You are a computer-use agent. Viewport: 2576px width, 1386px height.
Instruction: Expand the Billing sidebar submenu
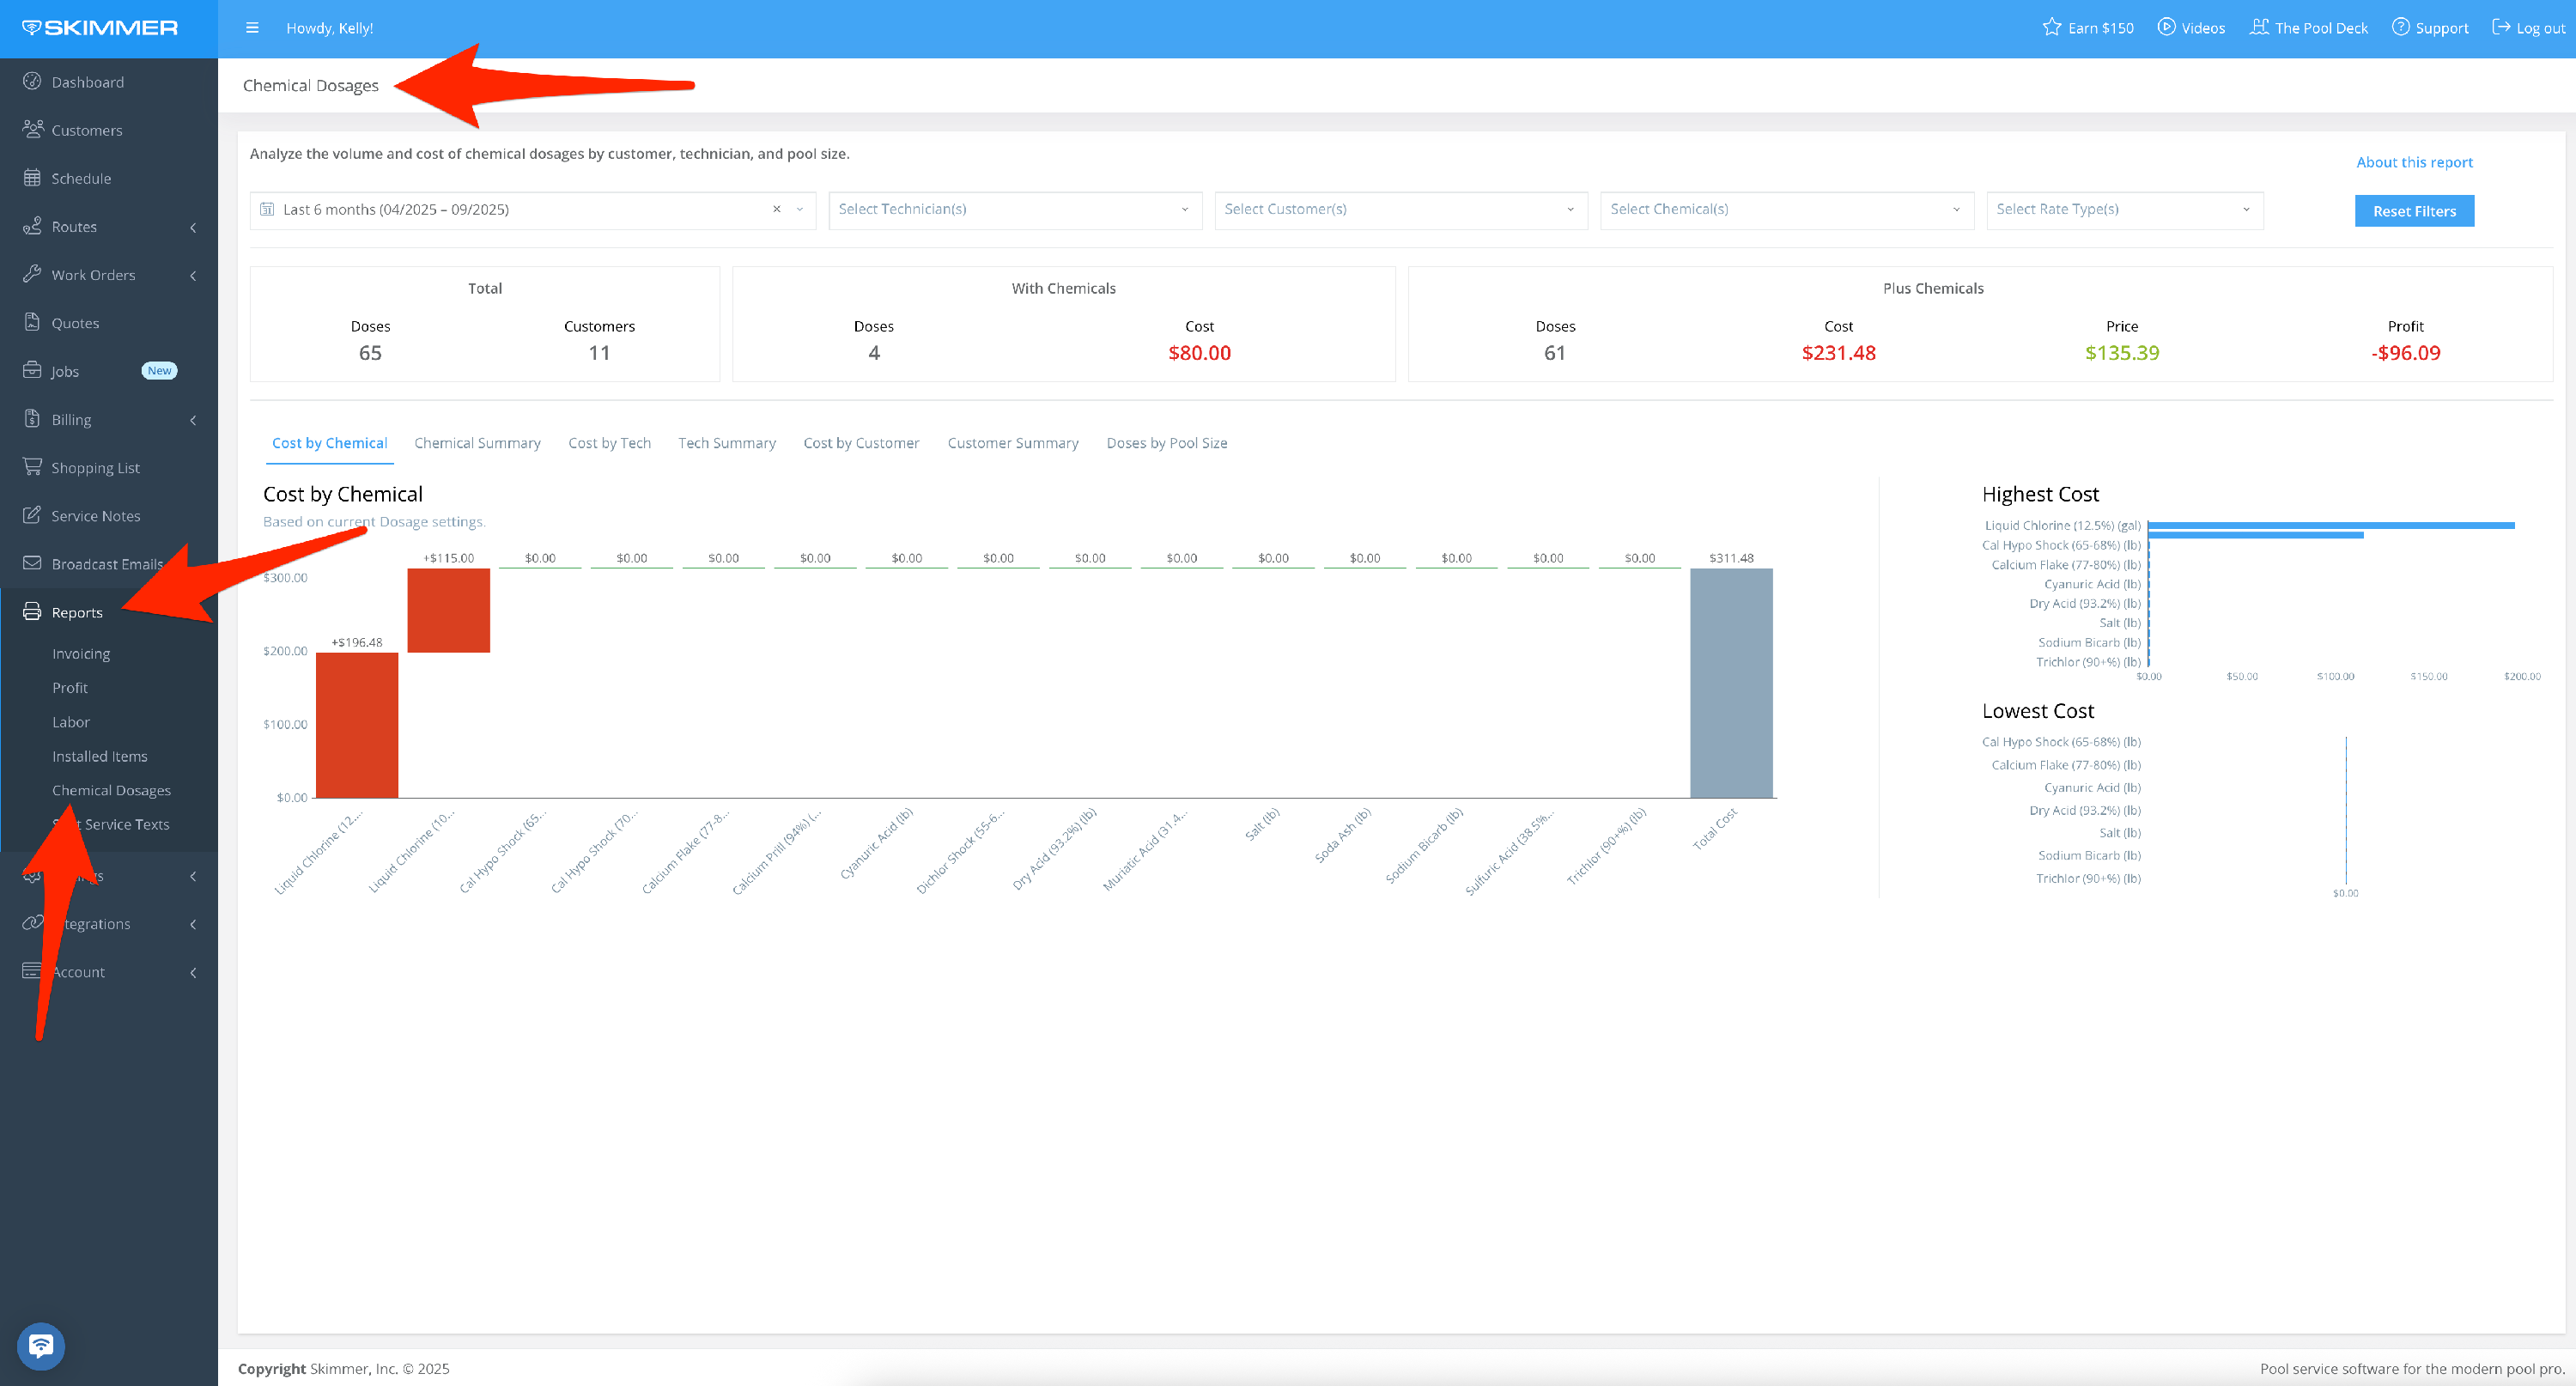[x=193, y=420]
